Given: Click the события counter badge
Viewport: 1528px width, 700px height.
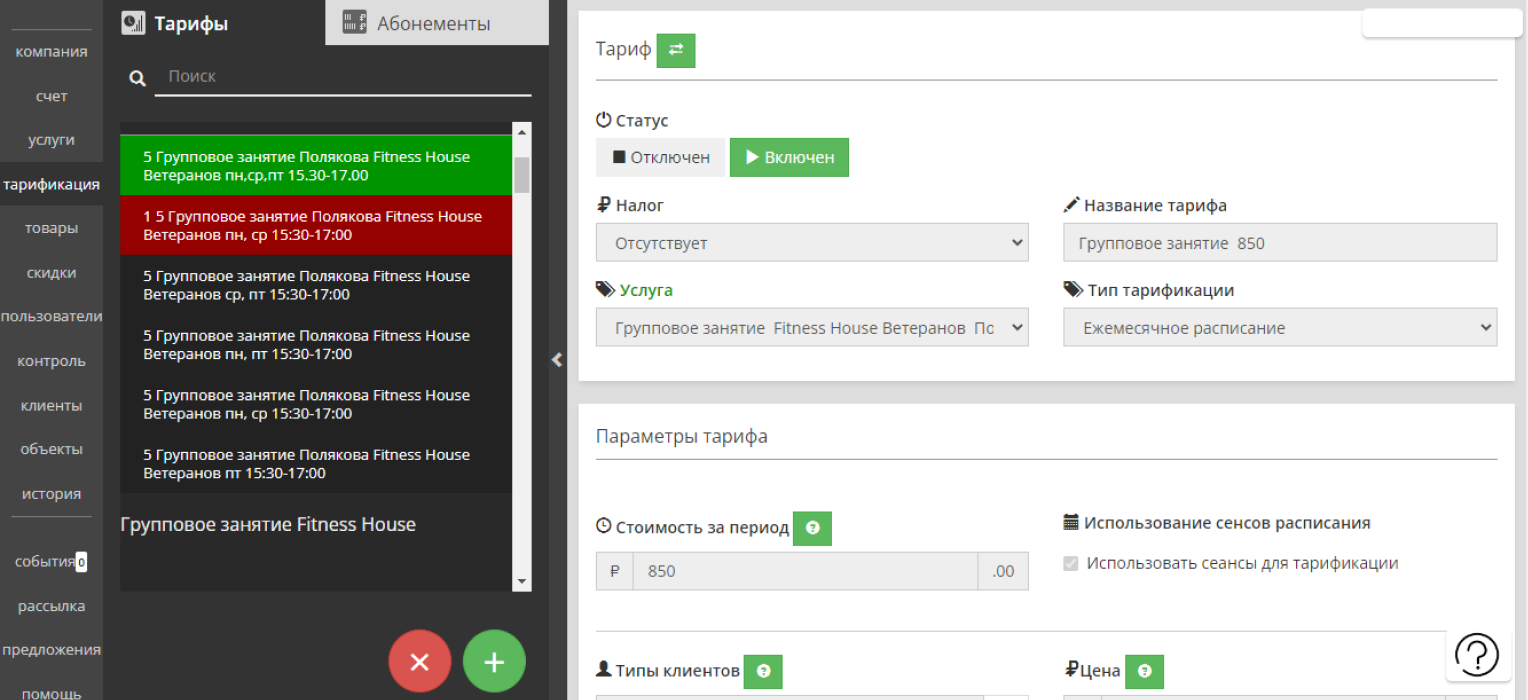Looking at the screenshot, I should (x=81, y=562).
